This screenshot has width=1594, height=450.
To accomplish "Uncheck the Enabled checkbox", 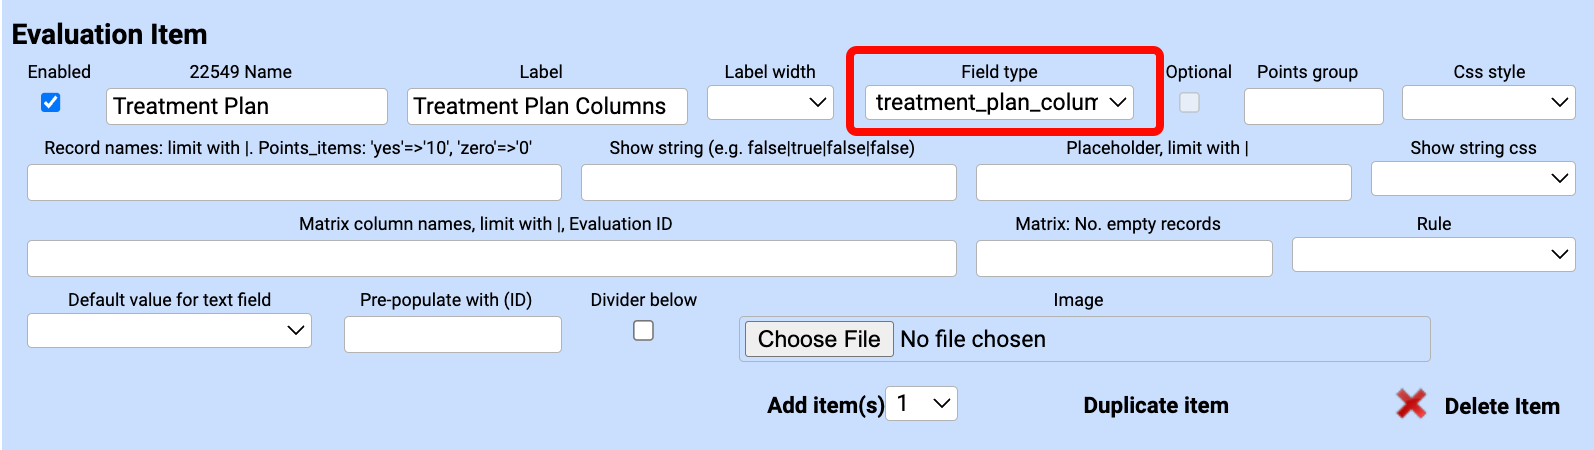I will pyautogui.click(x=51, y=102).
